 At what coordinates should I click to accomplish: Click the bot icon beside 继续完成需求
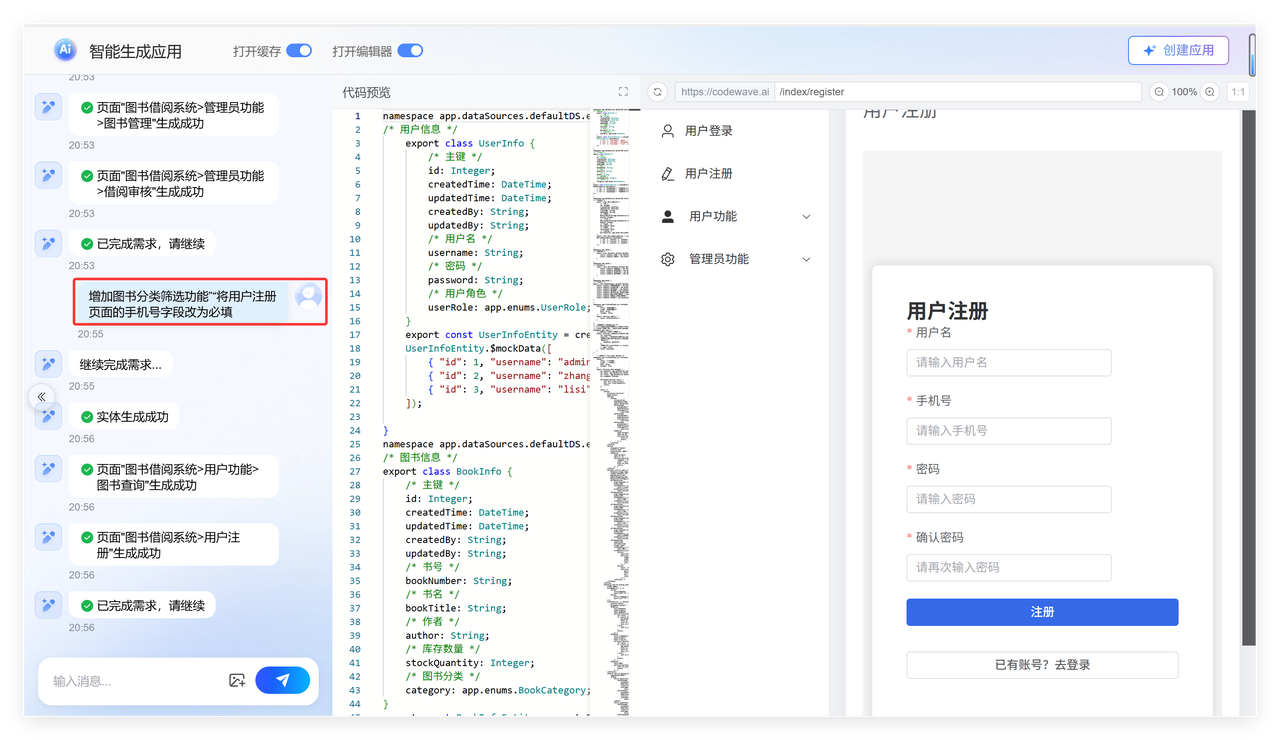pyautogui.click(x=48, y=364)
